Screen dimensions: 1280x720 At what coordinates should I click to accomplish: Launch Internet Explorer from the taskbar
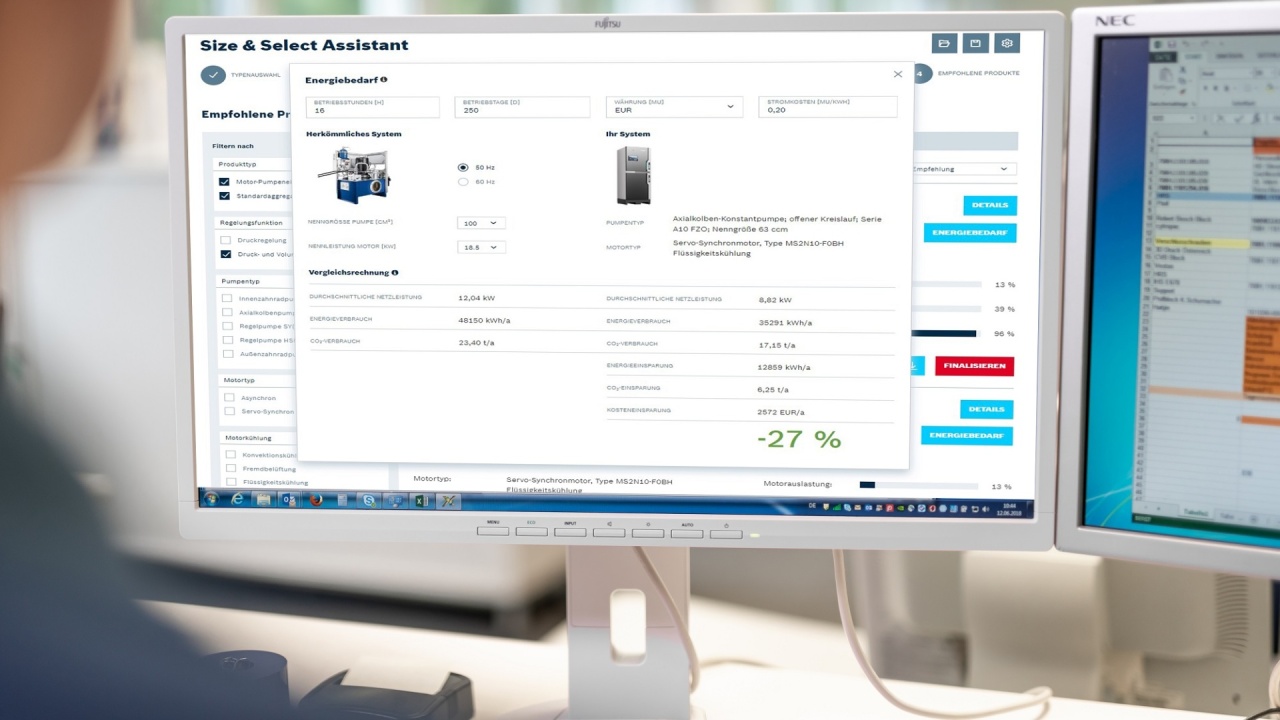pos(237,498)
